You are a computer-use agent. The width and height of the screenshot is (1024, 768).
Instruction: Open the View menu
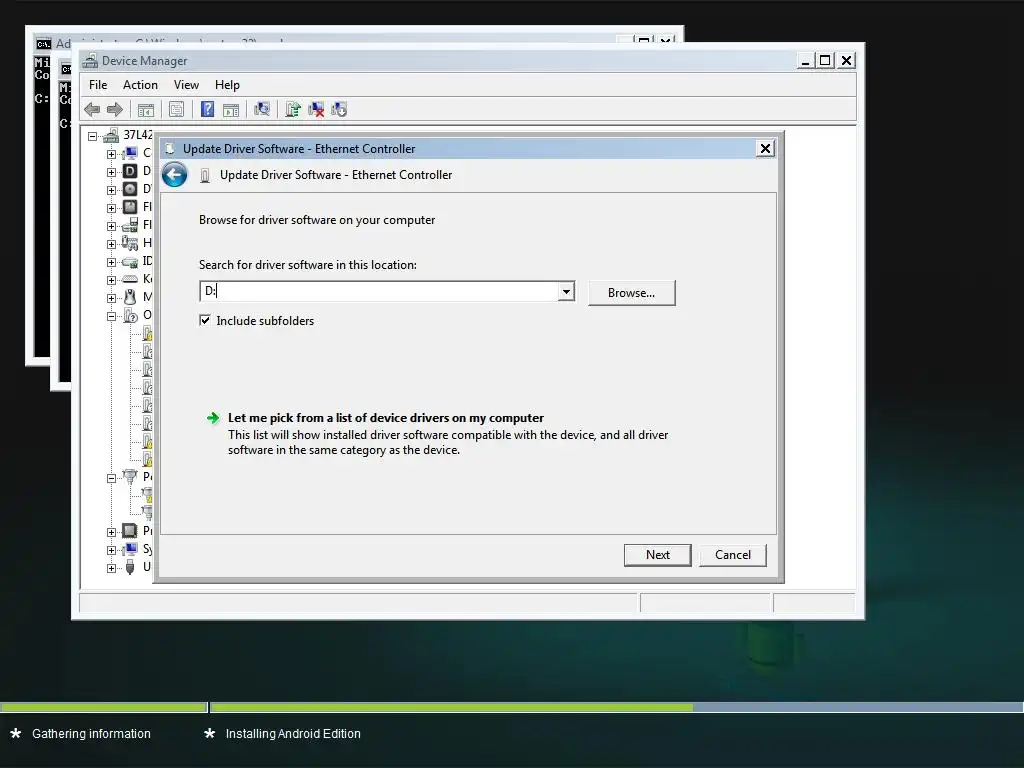186,85
